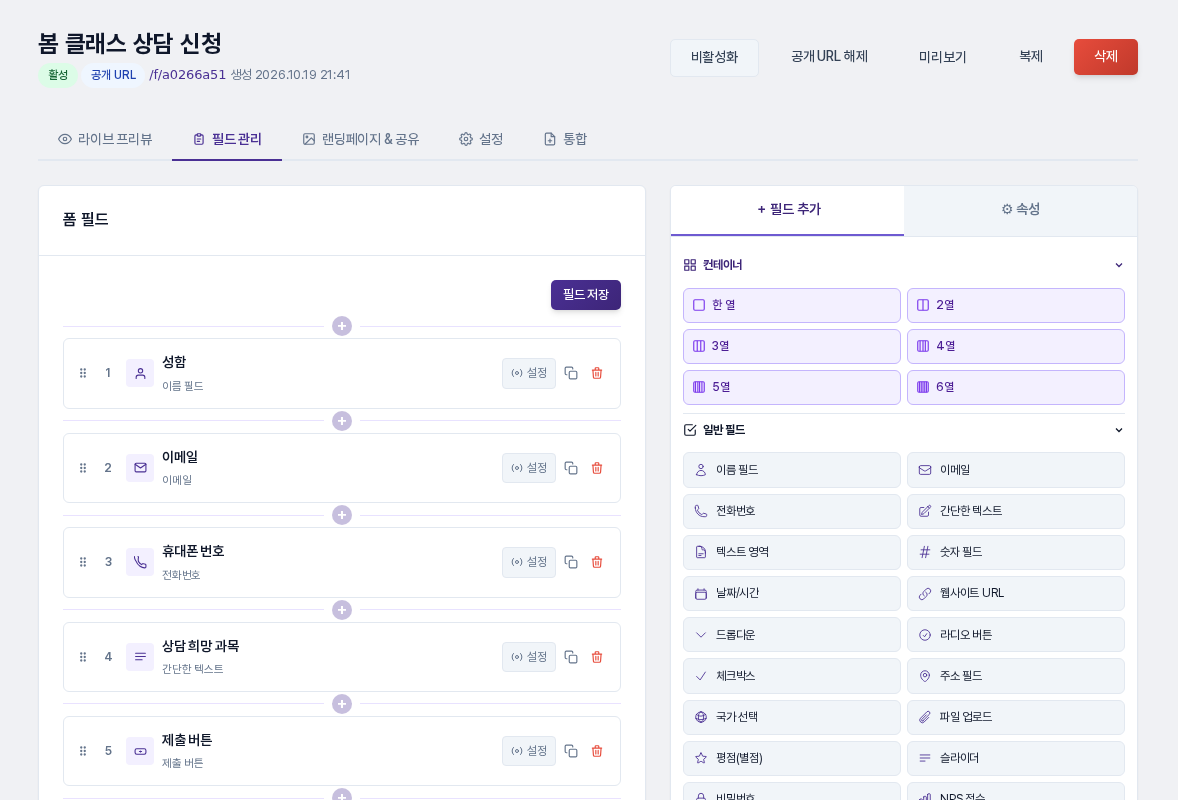Click the envelope icon of 이메일 field row
Image resolution: width=1178 pixels, height=800 pixels.
(x=140, y=468)
